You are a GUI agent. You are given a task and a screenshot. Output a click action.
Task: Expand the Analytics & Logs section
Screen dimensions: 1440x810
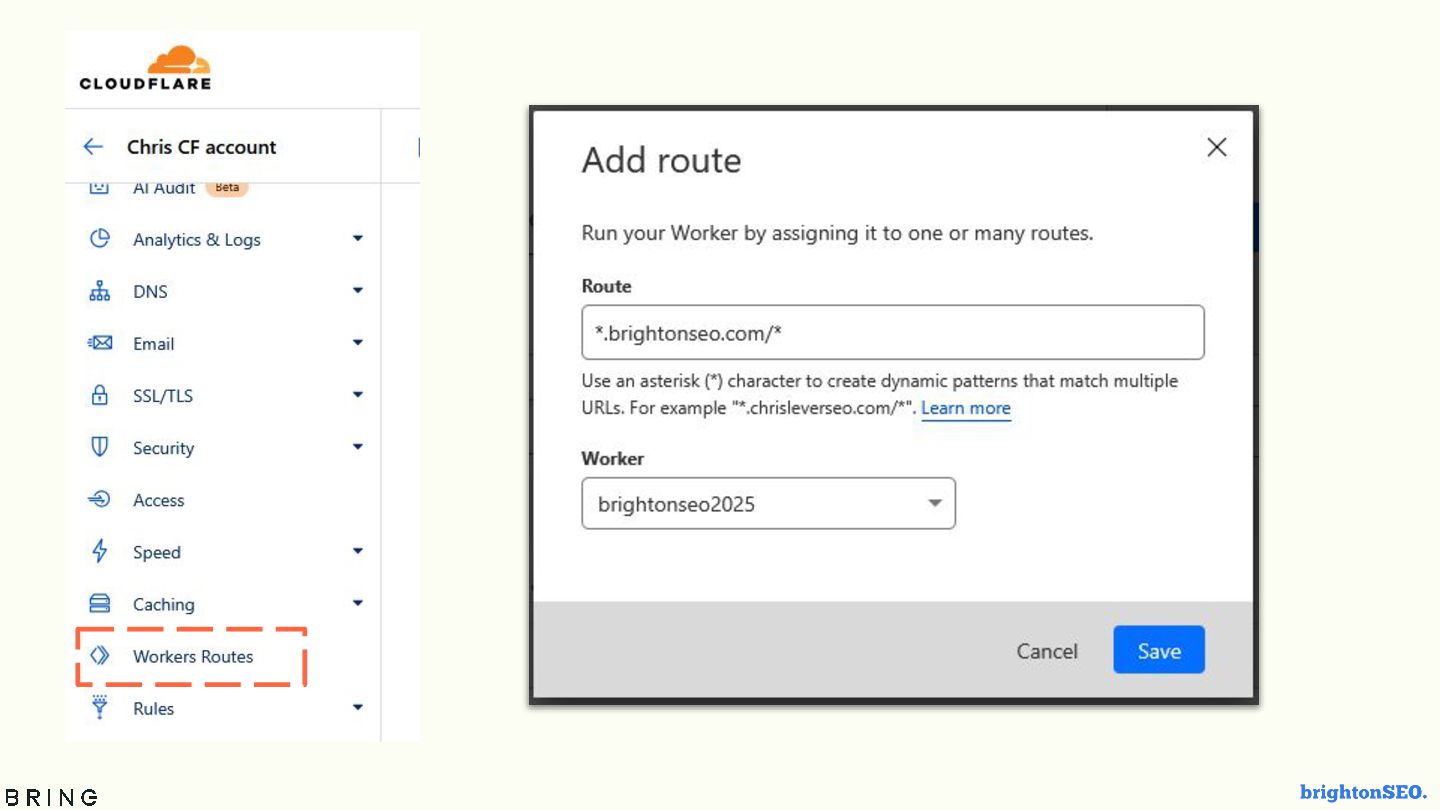pyautogui.click(x=357, y=239)
